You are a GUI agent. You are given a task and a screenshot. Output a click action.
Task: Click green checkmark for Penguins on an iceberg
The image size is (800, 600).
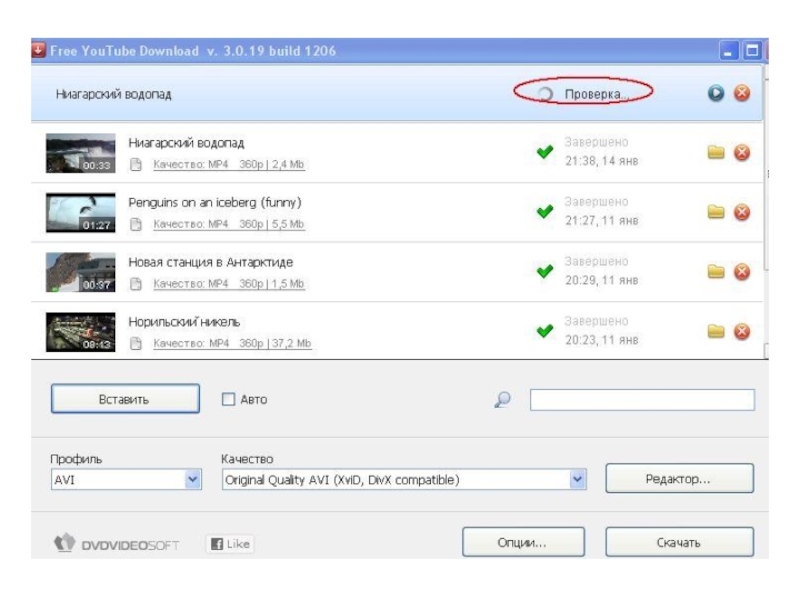pyautogui.click(x=544, y=211)
